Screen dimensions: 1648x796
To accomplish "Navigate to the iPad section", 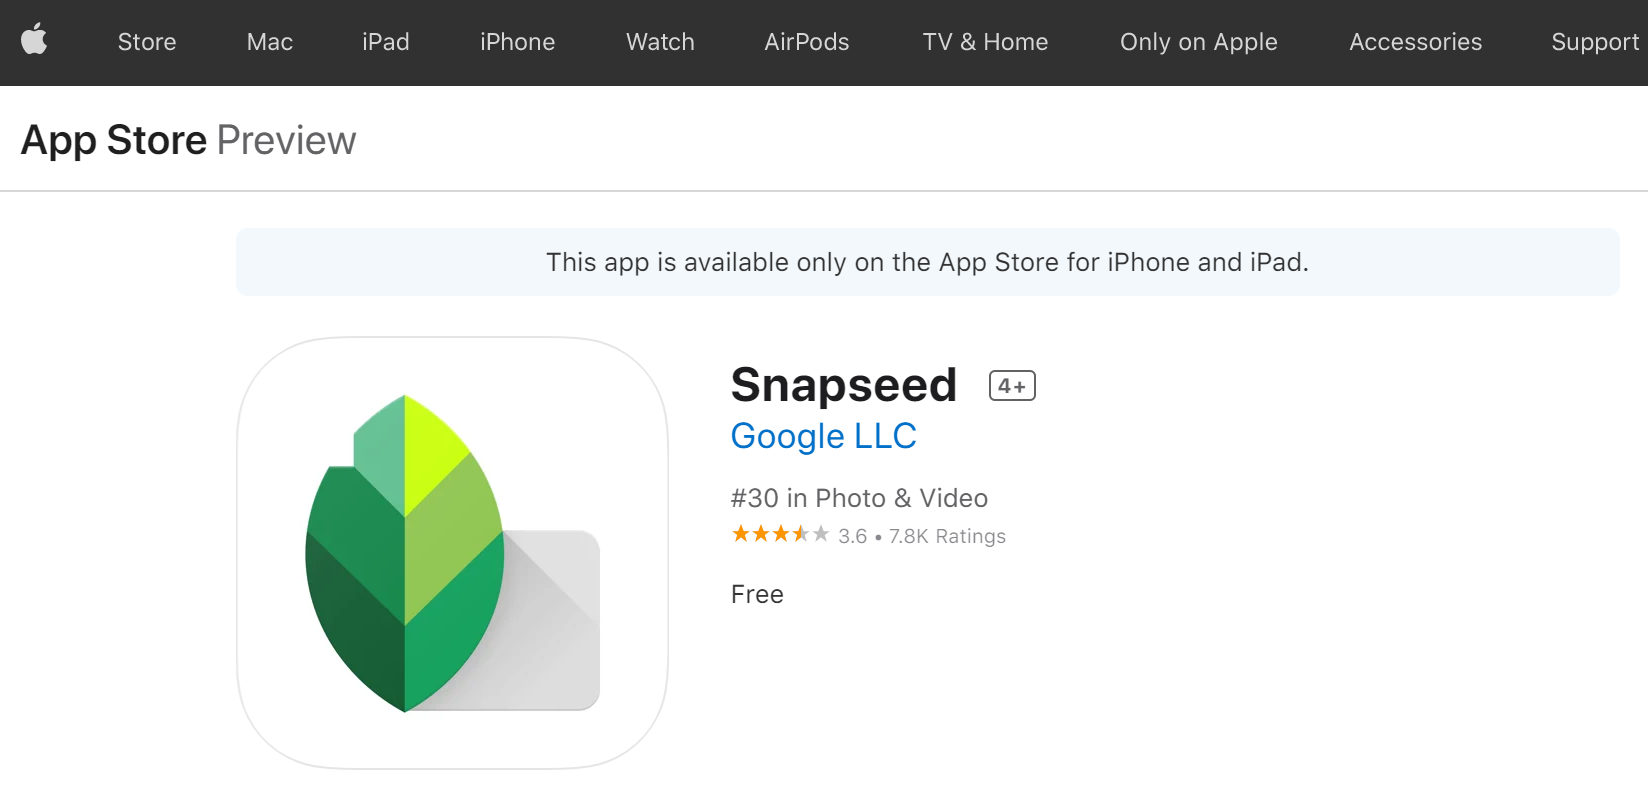I will point(385,42).
